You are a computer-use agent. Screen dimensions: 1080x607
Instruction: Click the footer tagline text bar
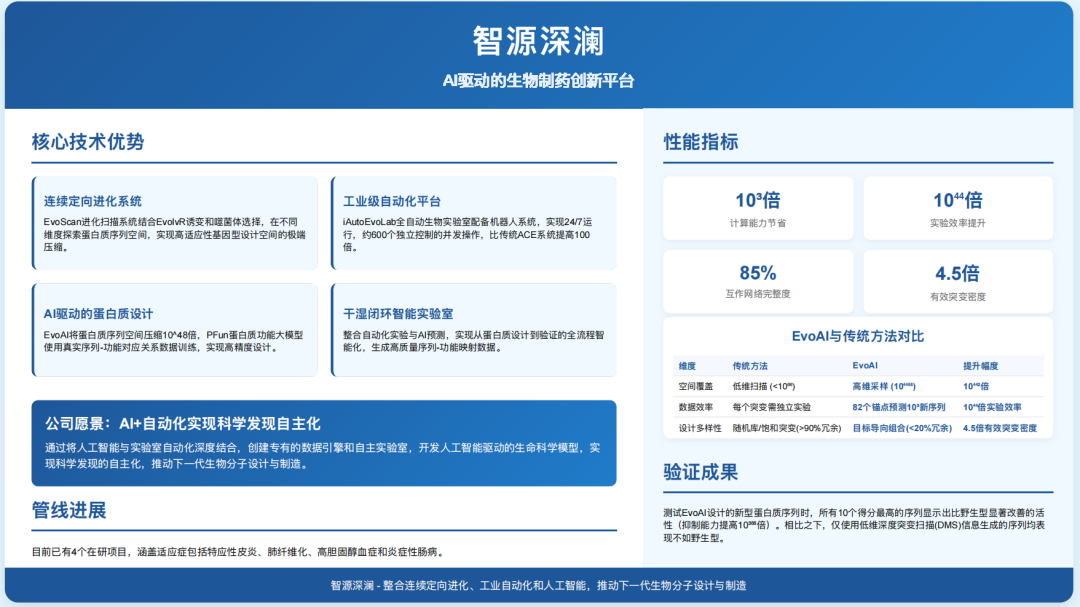point(539,585)
